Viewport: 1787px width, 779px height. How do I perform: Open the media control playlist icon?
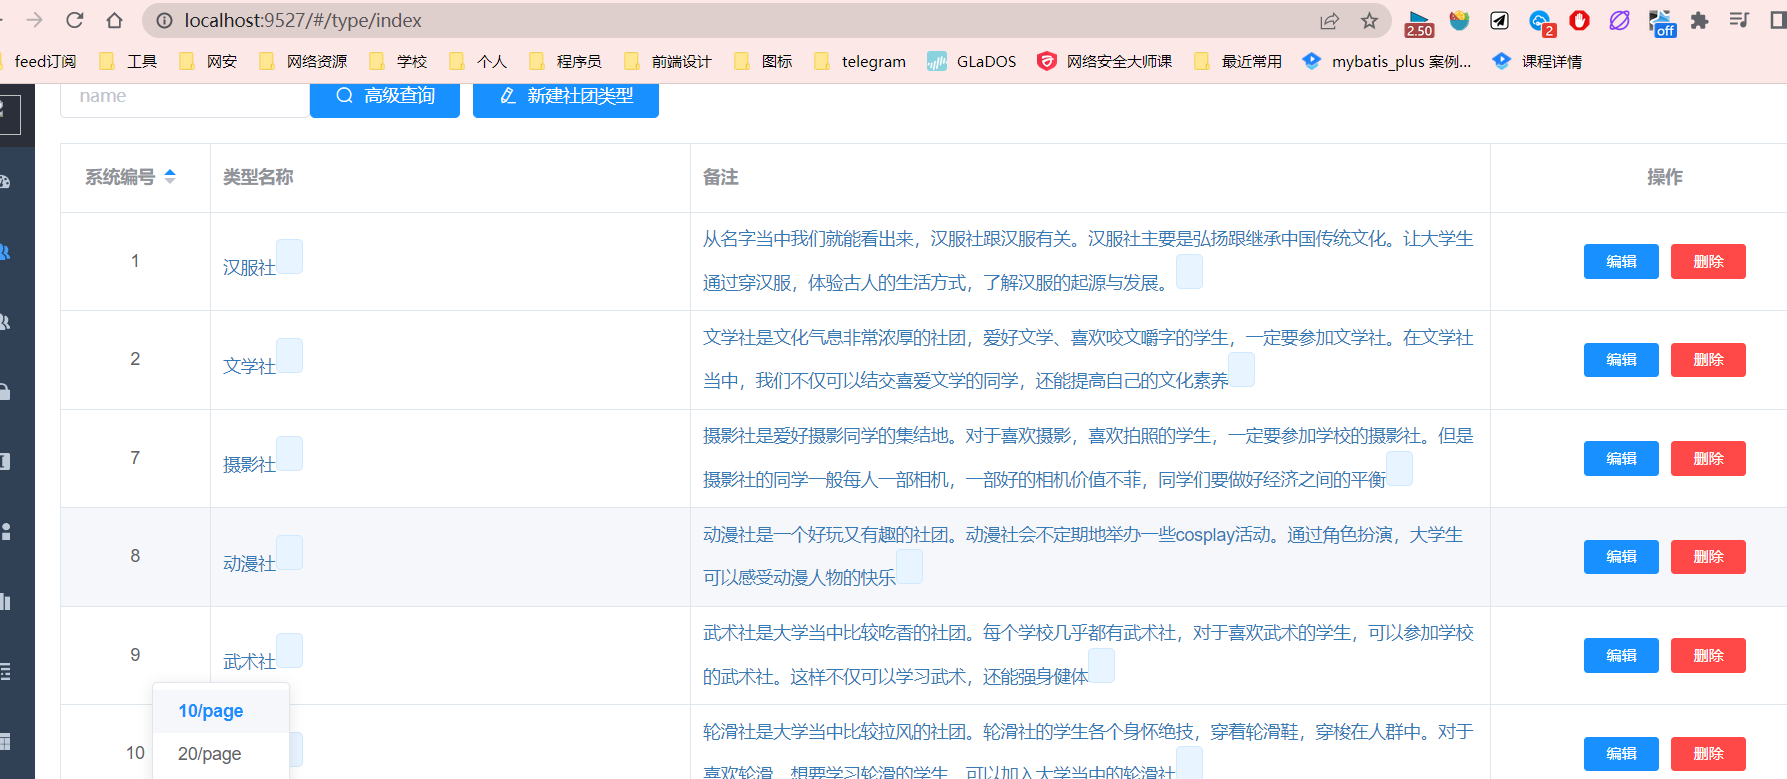pyautogui.click(x=1739, y=21)
